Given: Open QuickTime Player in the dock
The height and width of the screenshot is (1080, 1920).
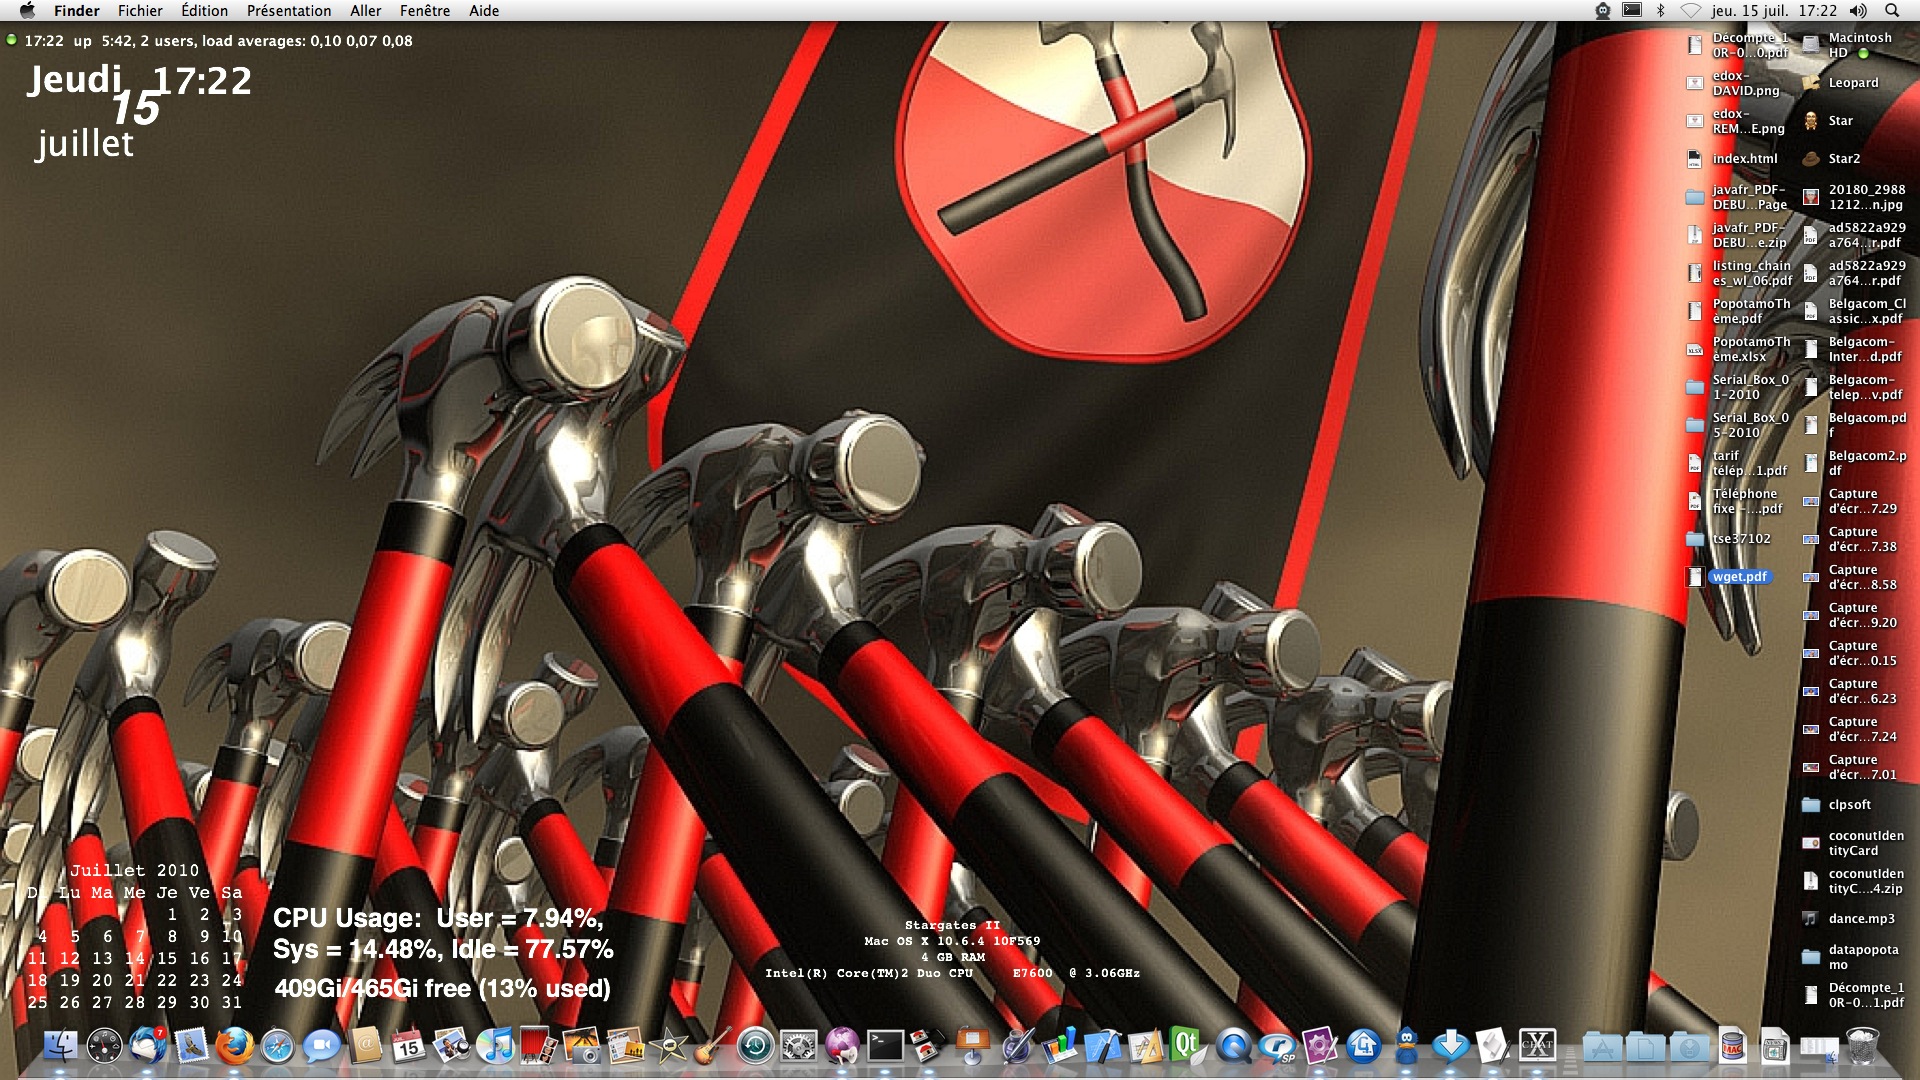Looking at the screenshot, I should tap(1233, 1046).
